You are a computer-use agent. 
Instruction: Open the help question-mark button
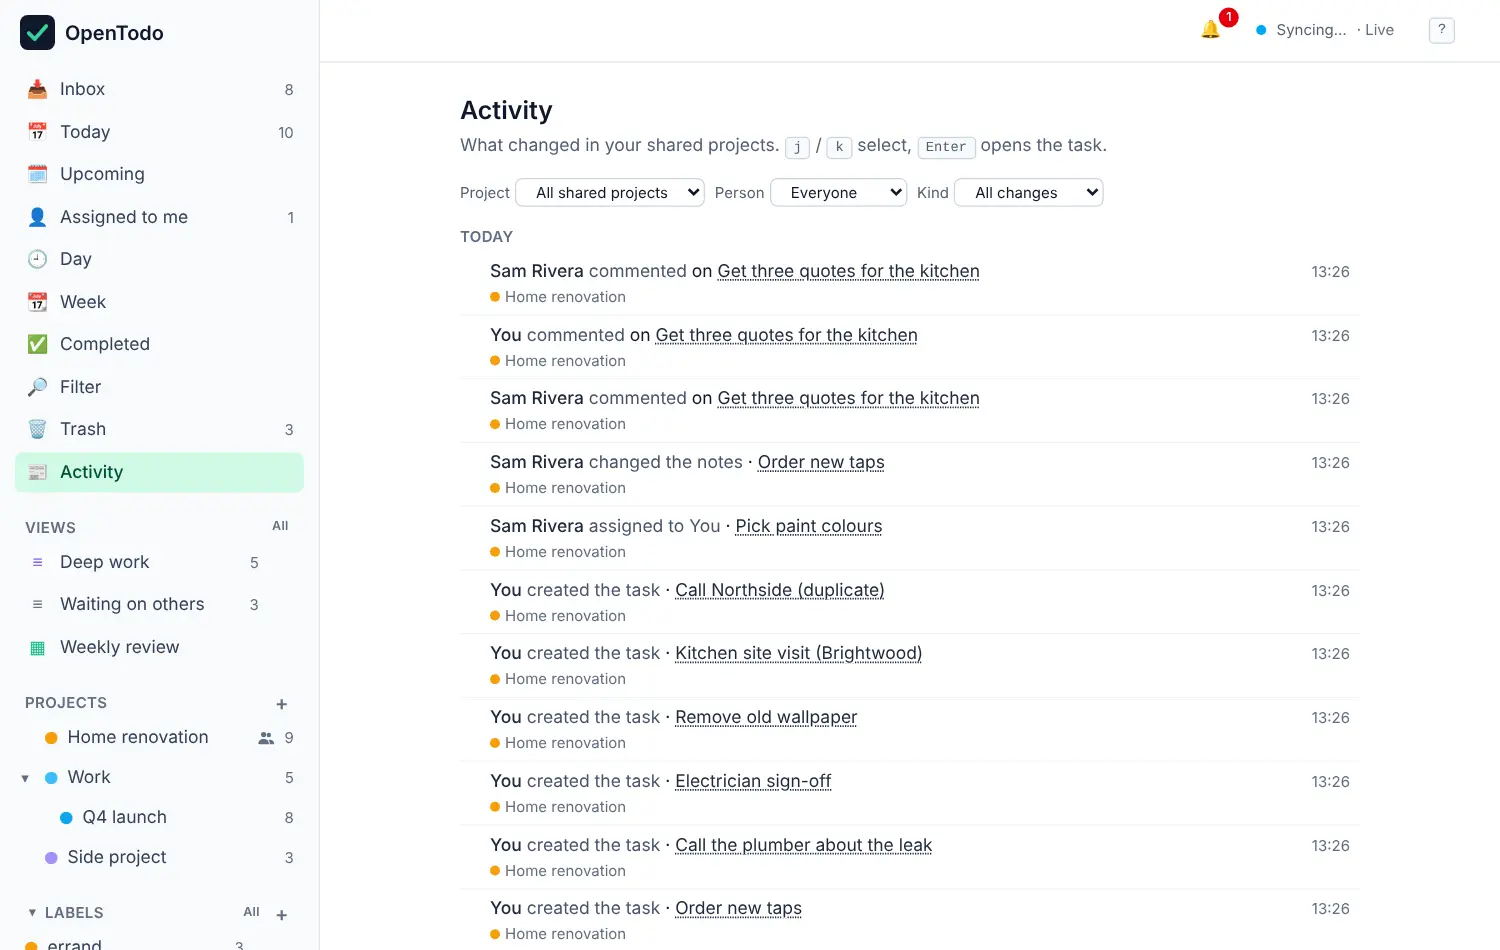[1441, 30]
